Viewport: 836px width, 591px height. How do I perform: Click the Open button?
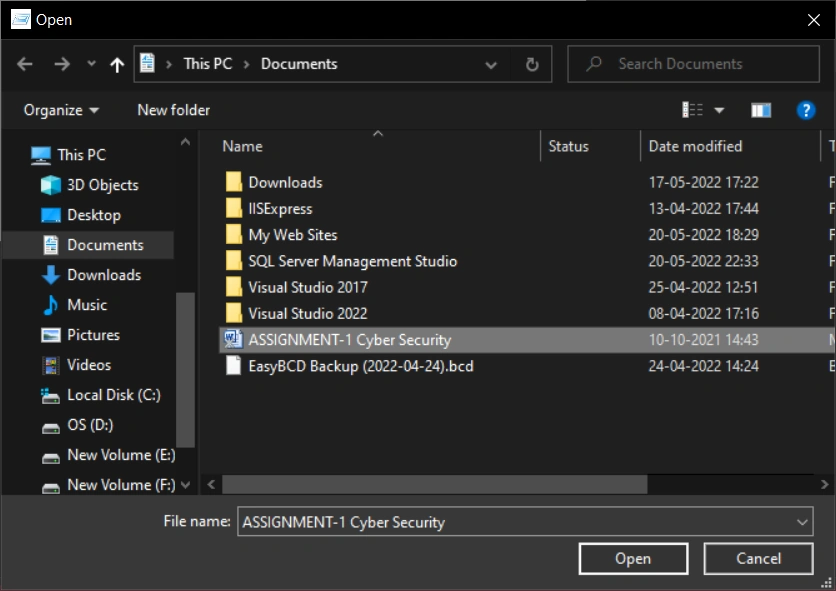pos(633,558)
